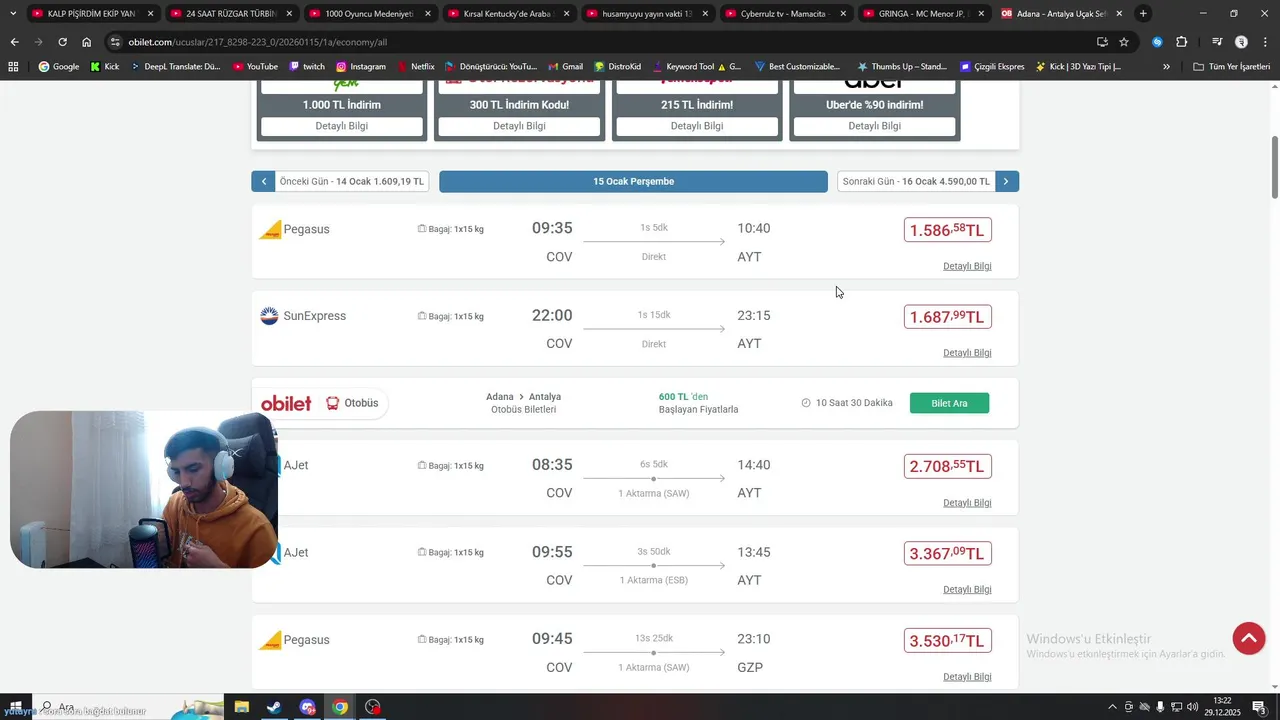The height and width of the screenshot is (720, 1280).
Task: Open the notification center icon
Action: [x=1259, y=707]
